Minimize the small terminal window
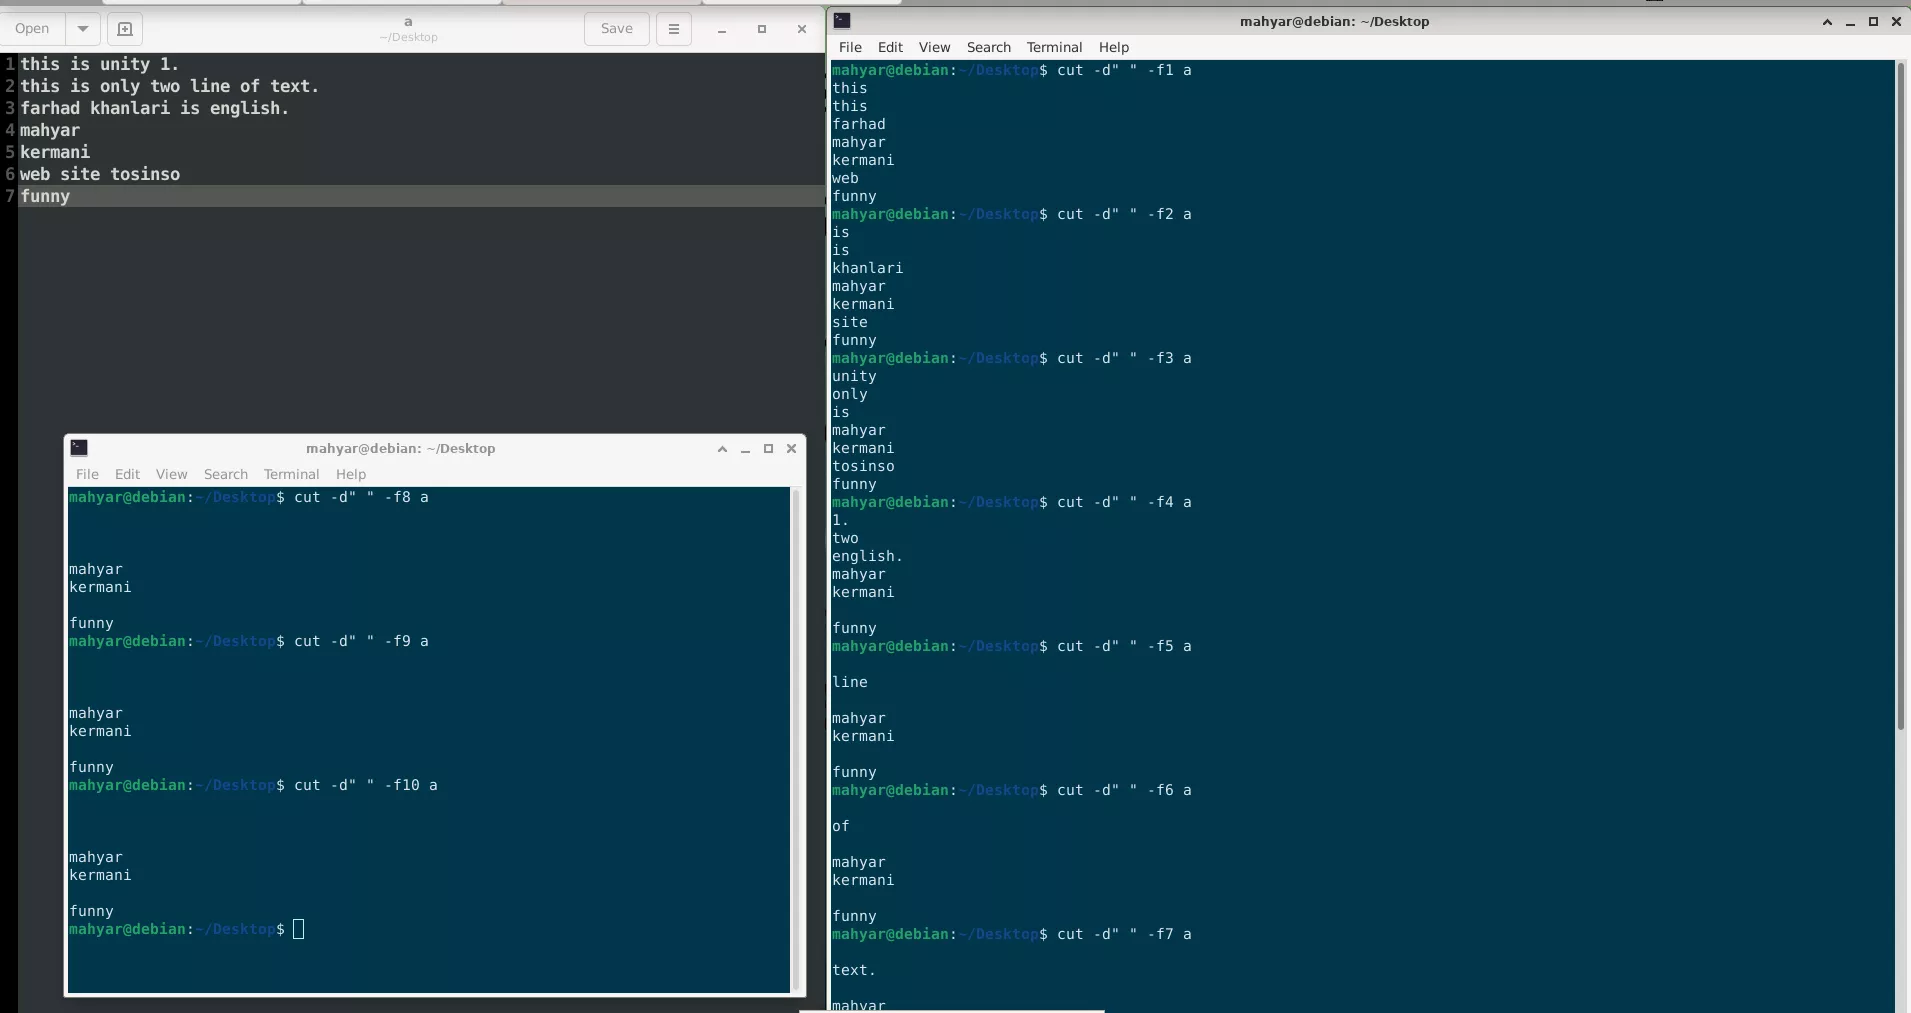Screen dimensions: 1911x1013 pos(745,449)
